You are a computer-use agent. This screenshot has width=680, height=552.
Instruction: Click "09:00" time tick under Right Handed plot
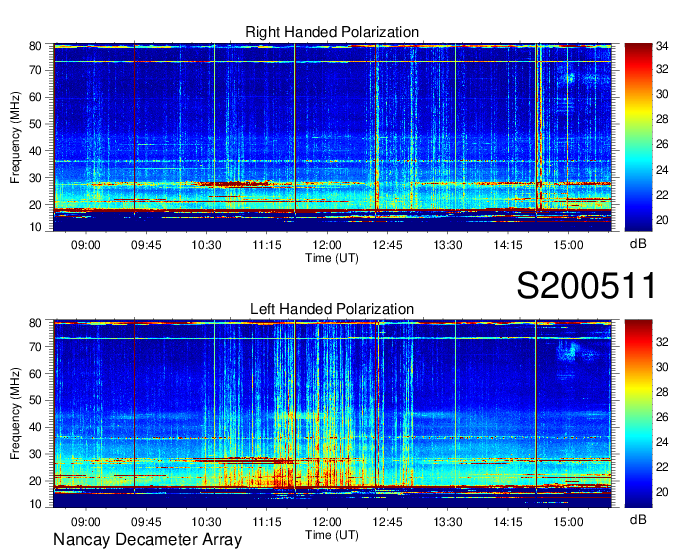pos(85,245)
